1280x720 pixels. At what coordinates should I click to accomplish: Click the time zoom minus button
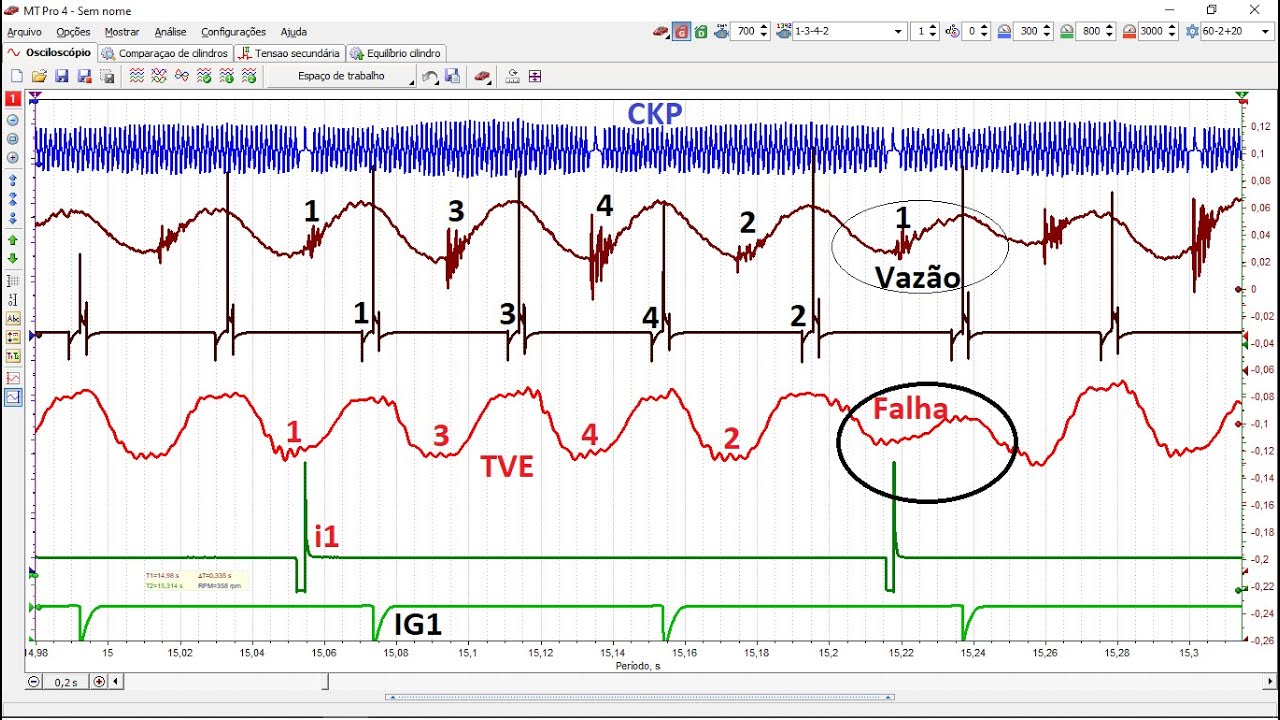pos(35,682)
